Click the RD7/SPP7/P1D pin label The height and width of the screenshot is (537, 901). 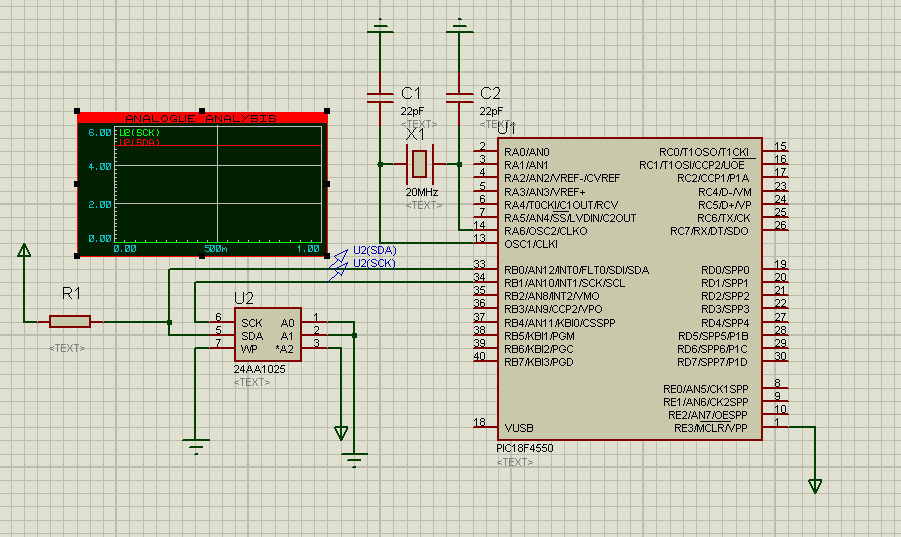pyautogui.click(x=713, y=362)
